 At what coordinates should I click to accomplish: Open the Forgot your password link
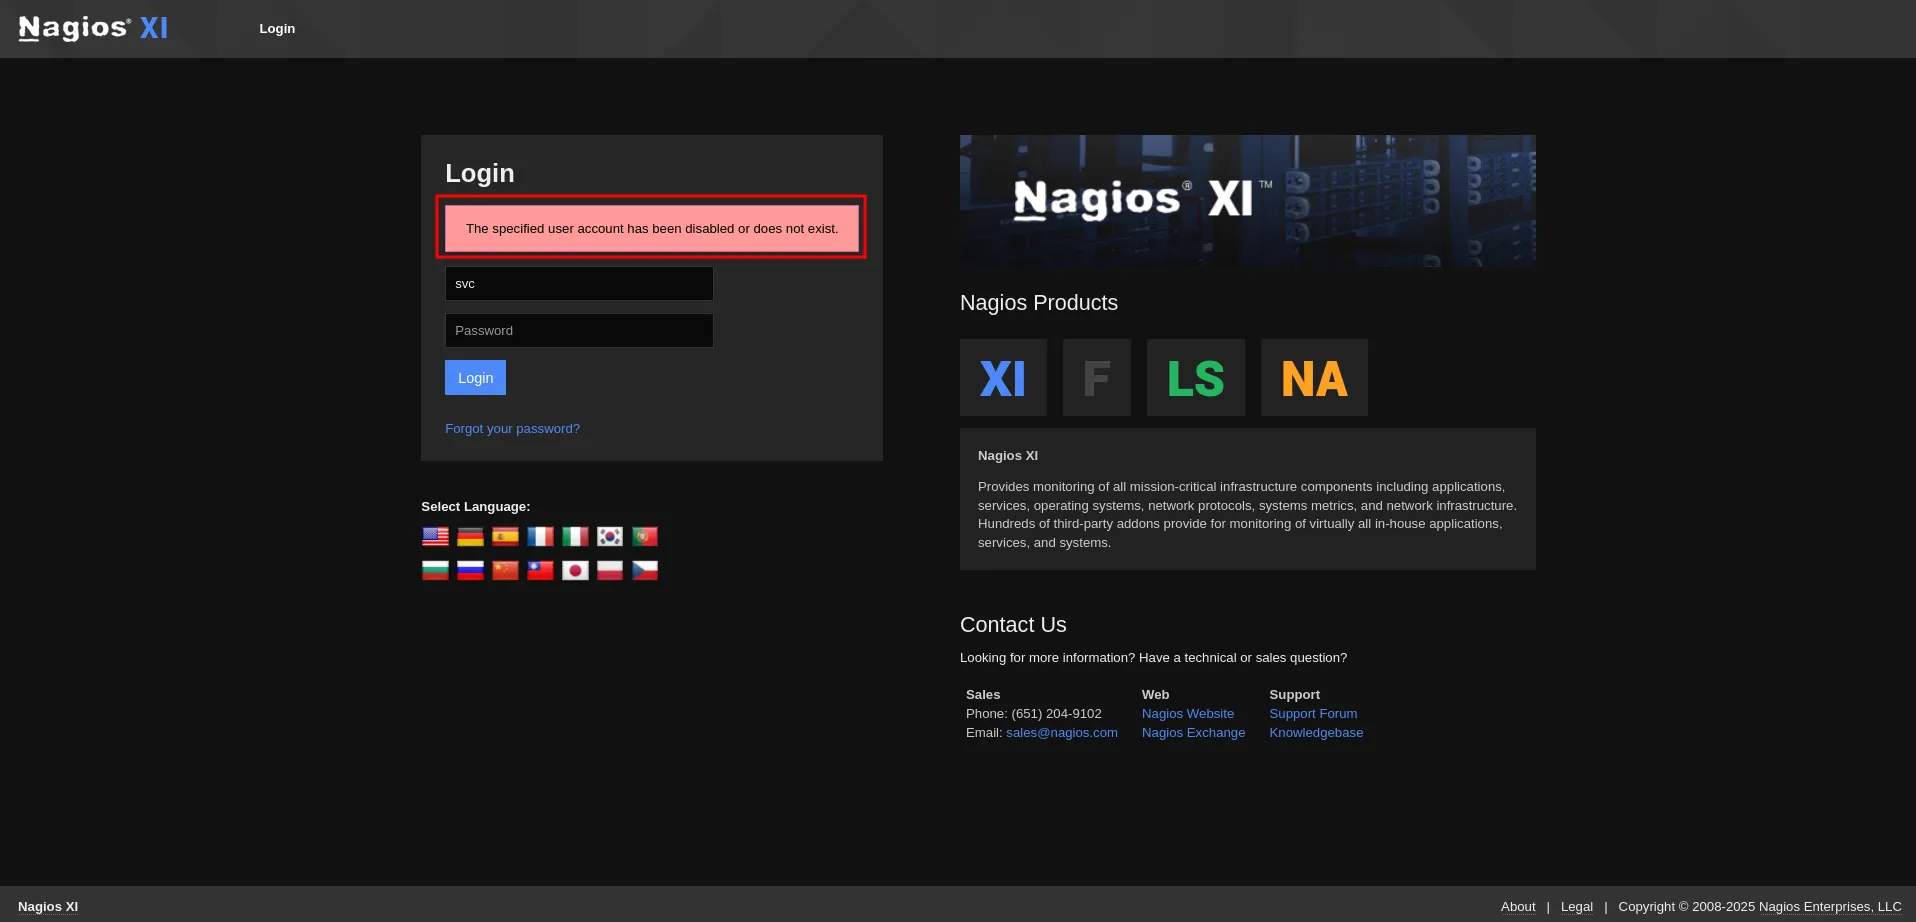[512, 429]
